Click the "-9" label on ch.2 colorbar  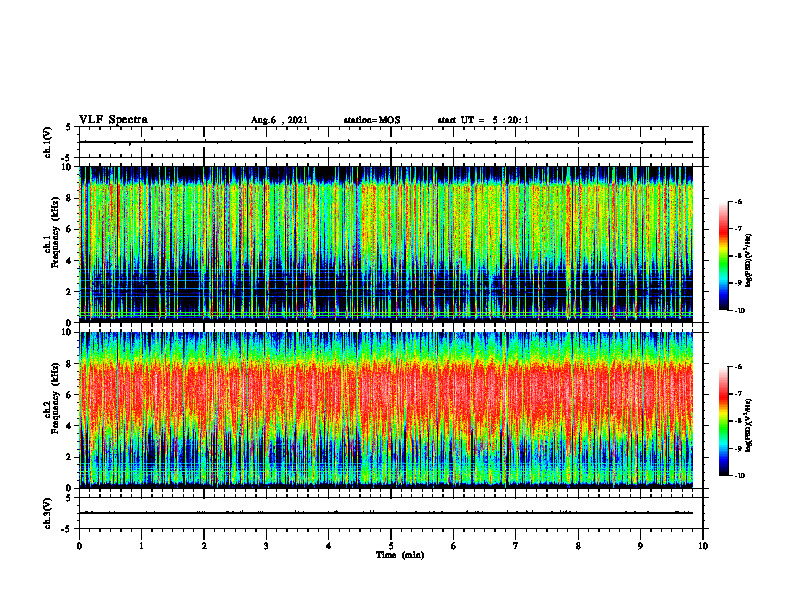738,448
